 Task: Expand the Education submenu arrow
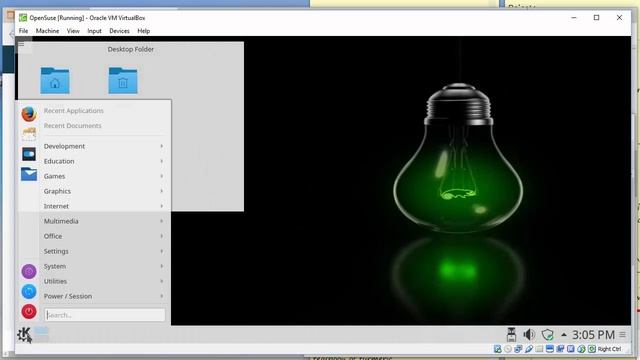[x=162, y=161]
